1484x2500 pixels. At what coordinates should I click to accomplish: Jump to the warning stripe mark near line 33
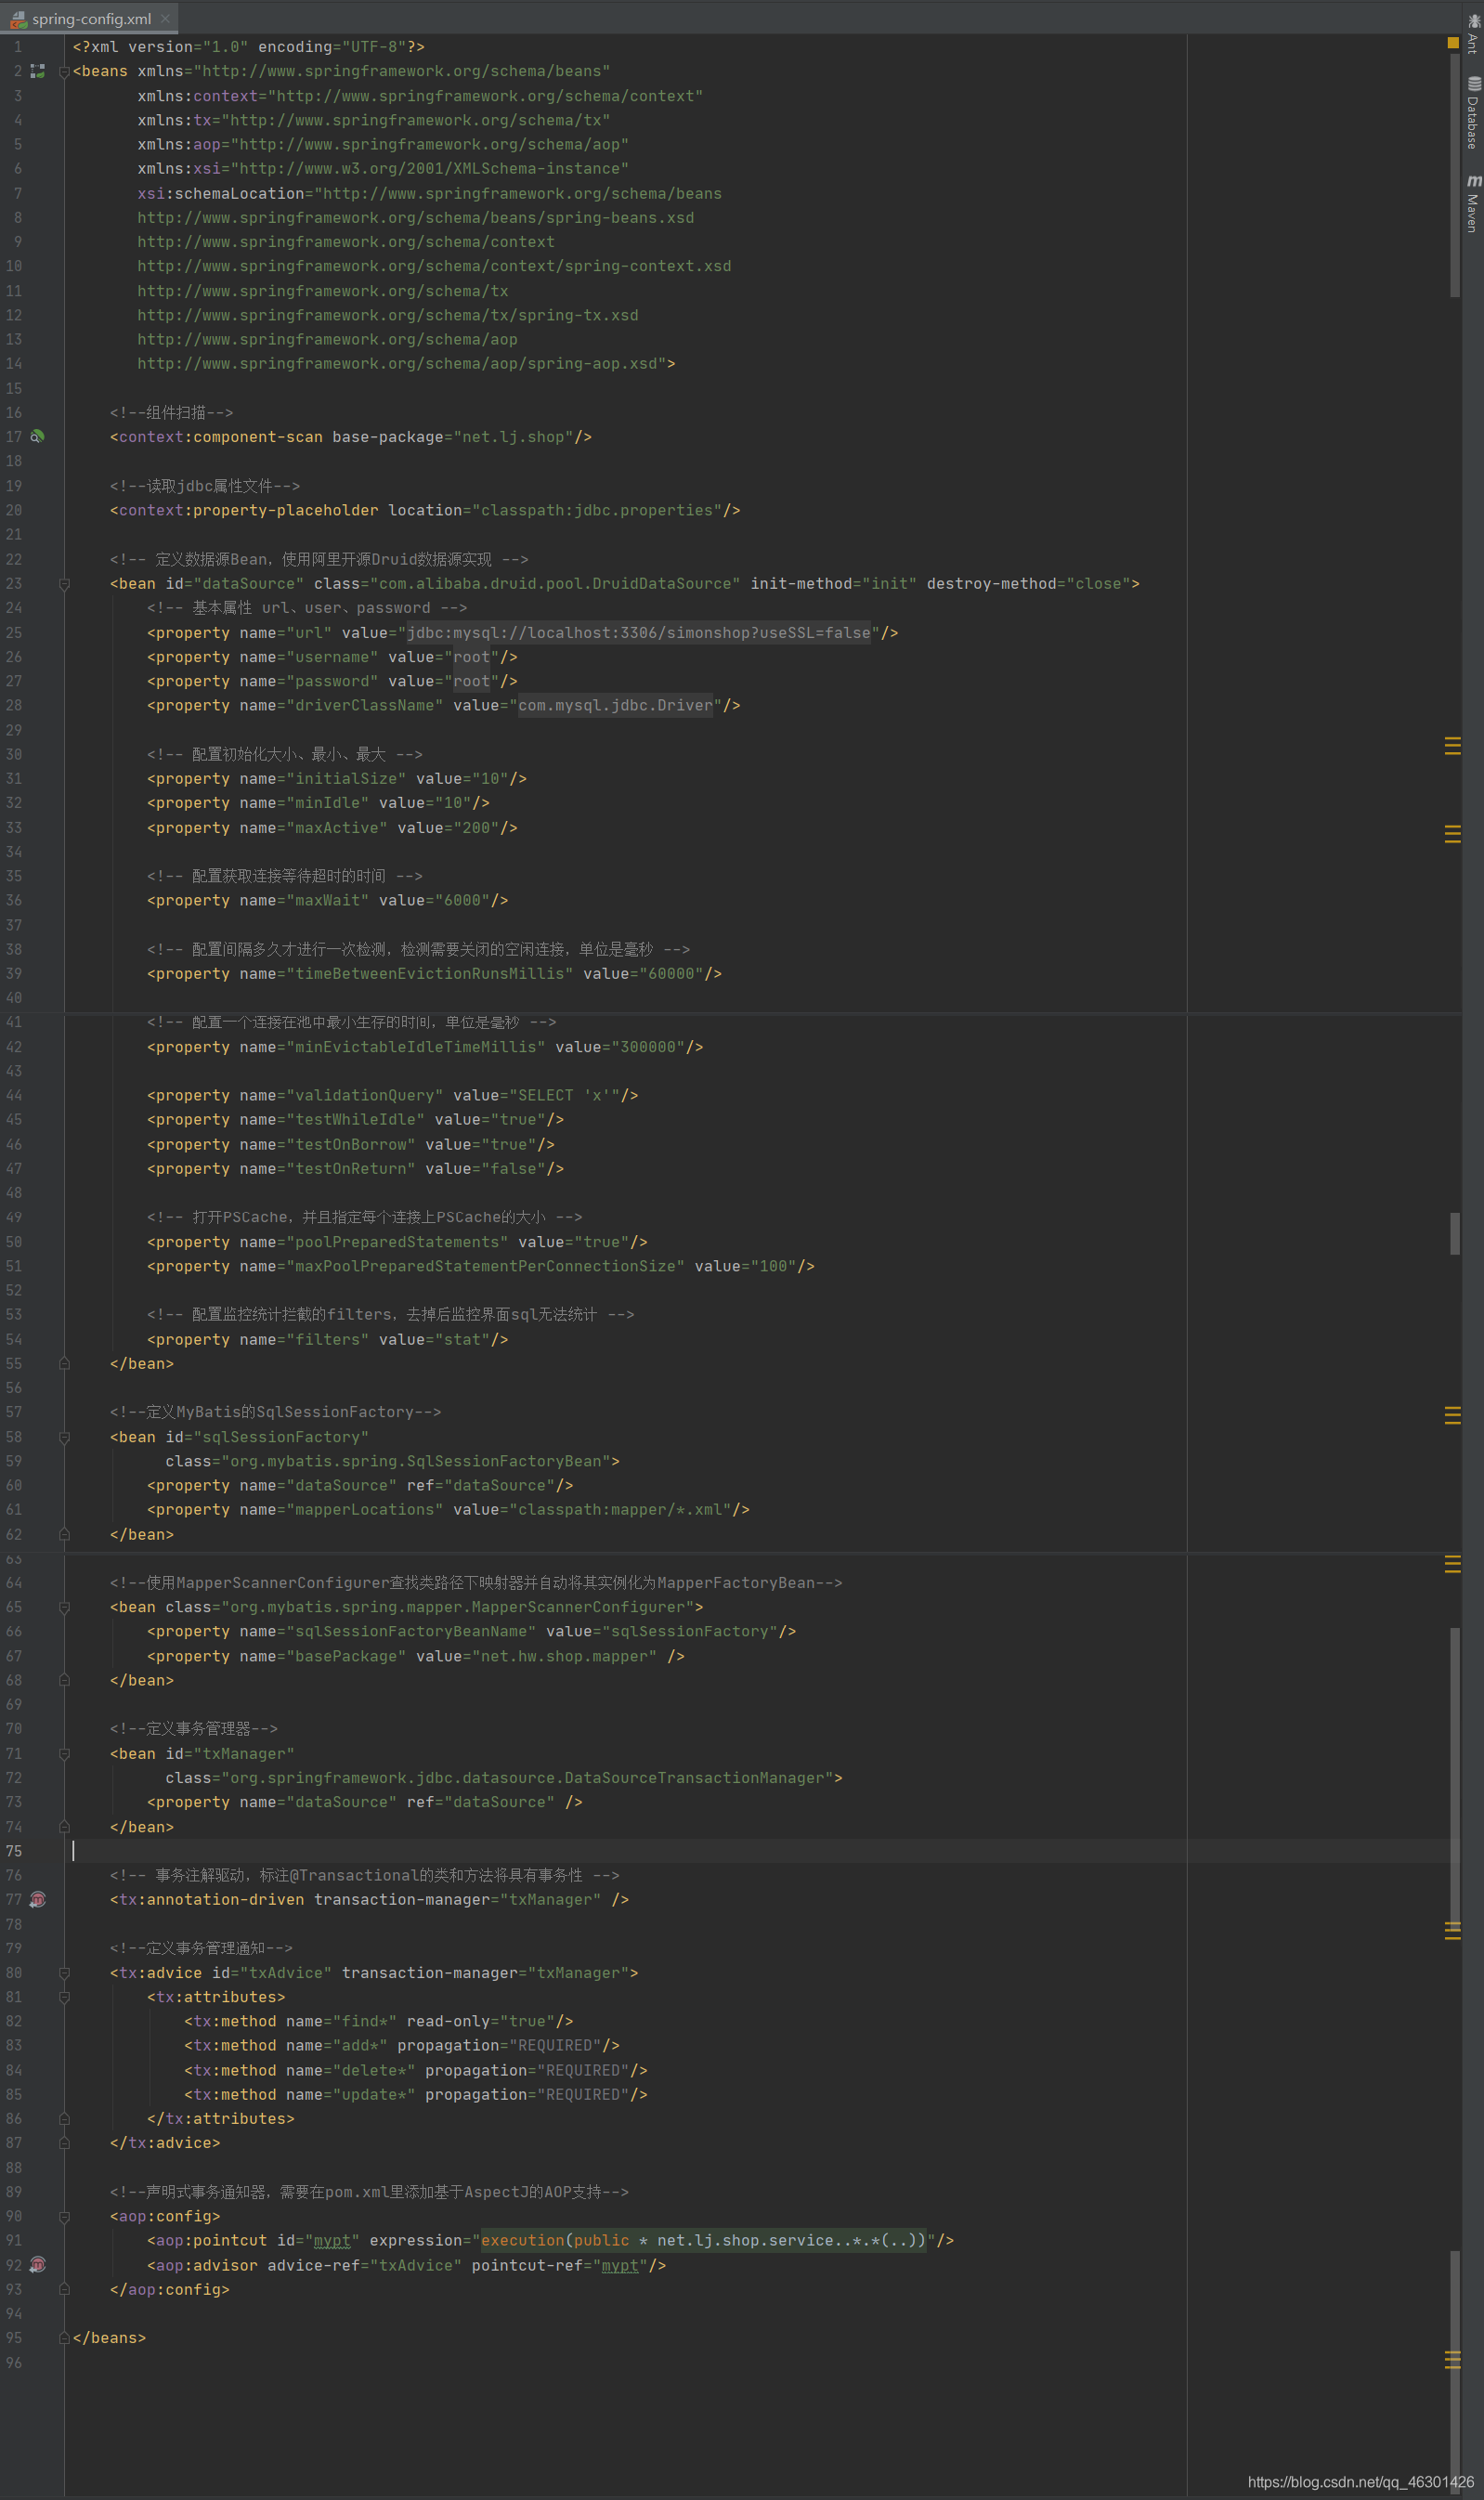(x=1453, y=834)
